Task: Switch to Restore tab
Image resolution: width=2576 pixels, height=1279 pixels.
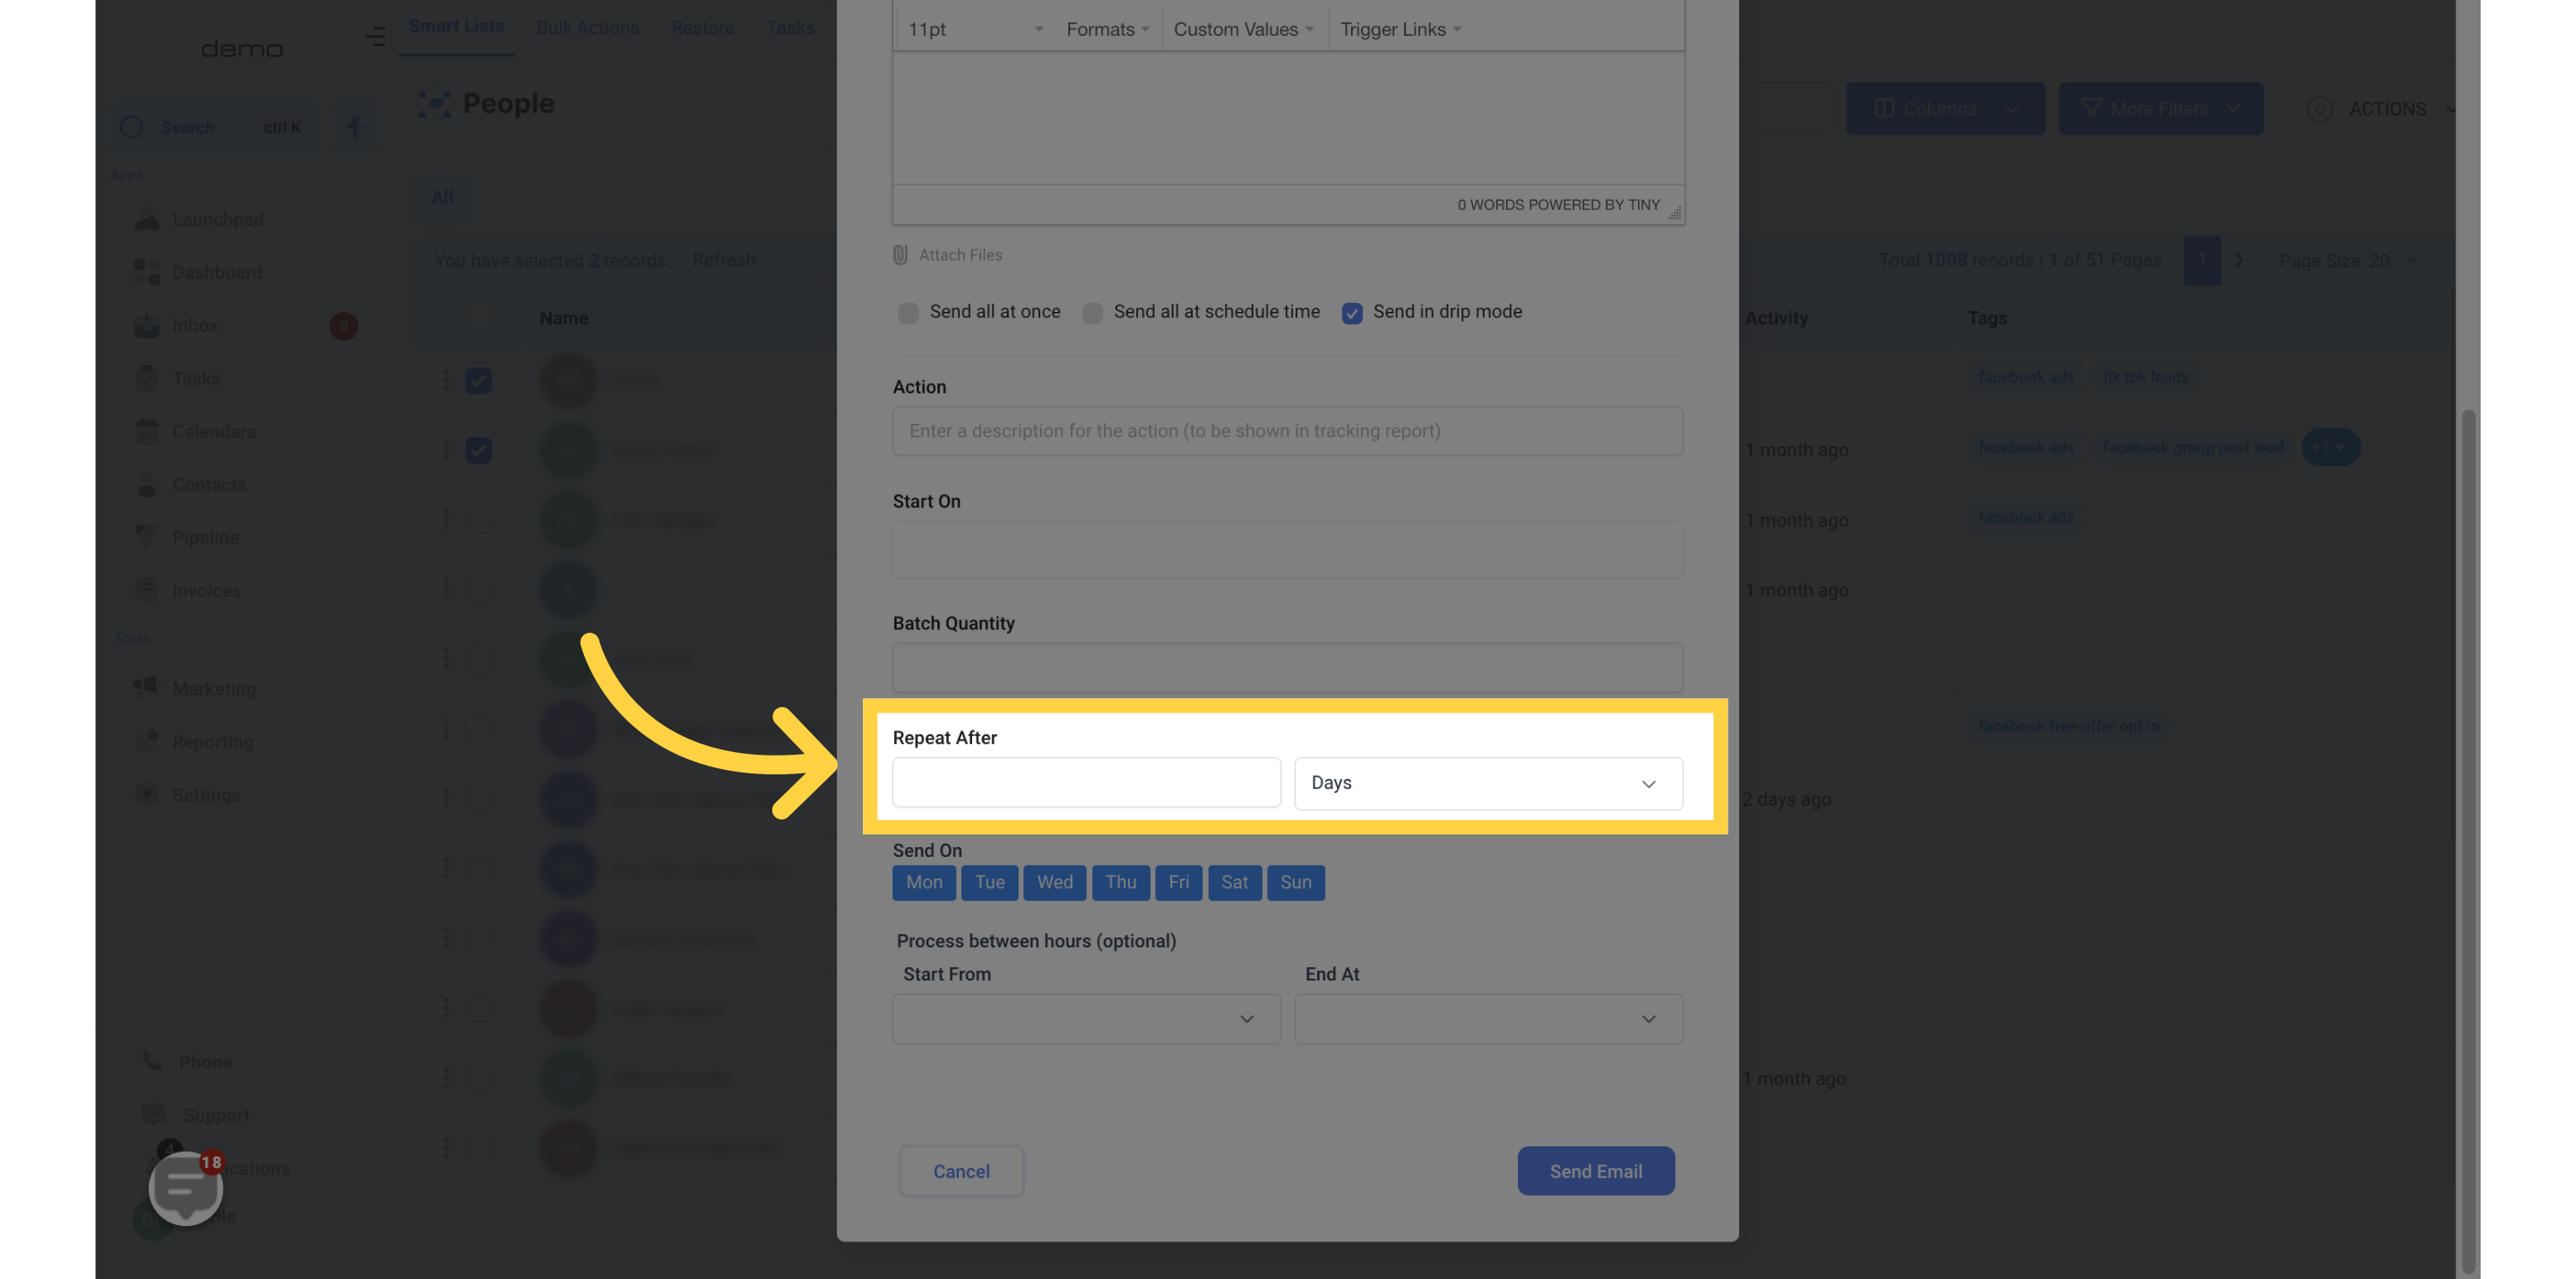Action: [702, 28]
